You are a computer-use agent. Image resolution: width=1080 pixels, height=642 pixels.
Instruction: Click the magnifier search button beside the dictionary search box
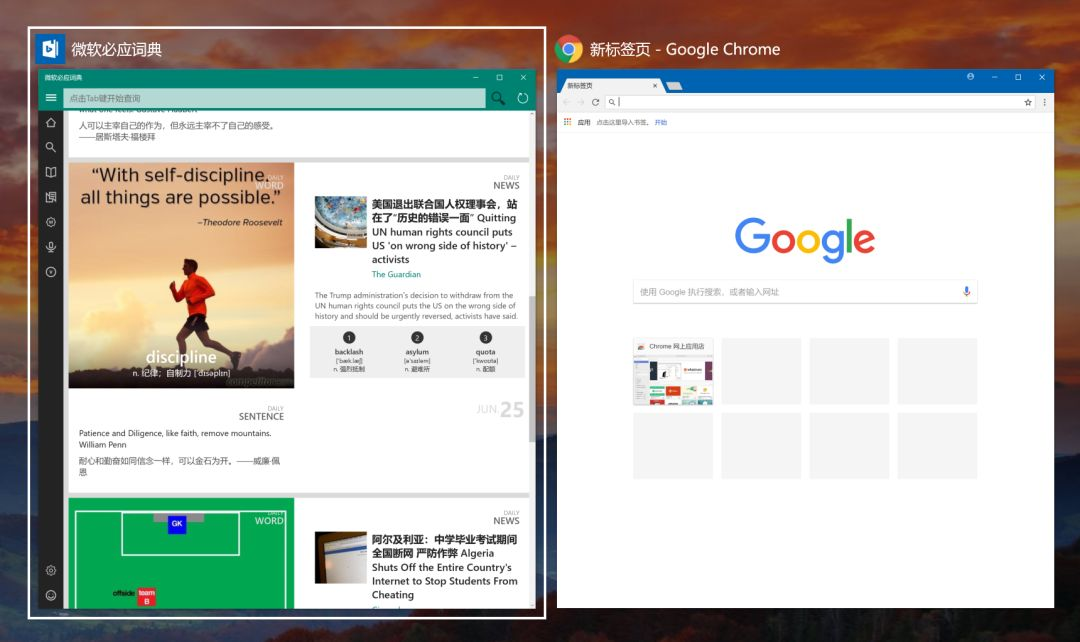[x=498, y=99]
